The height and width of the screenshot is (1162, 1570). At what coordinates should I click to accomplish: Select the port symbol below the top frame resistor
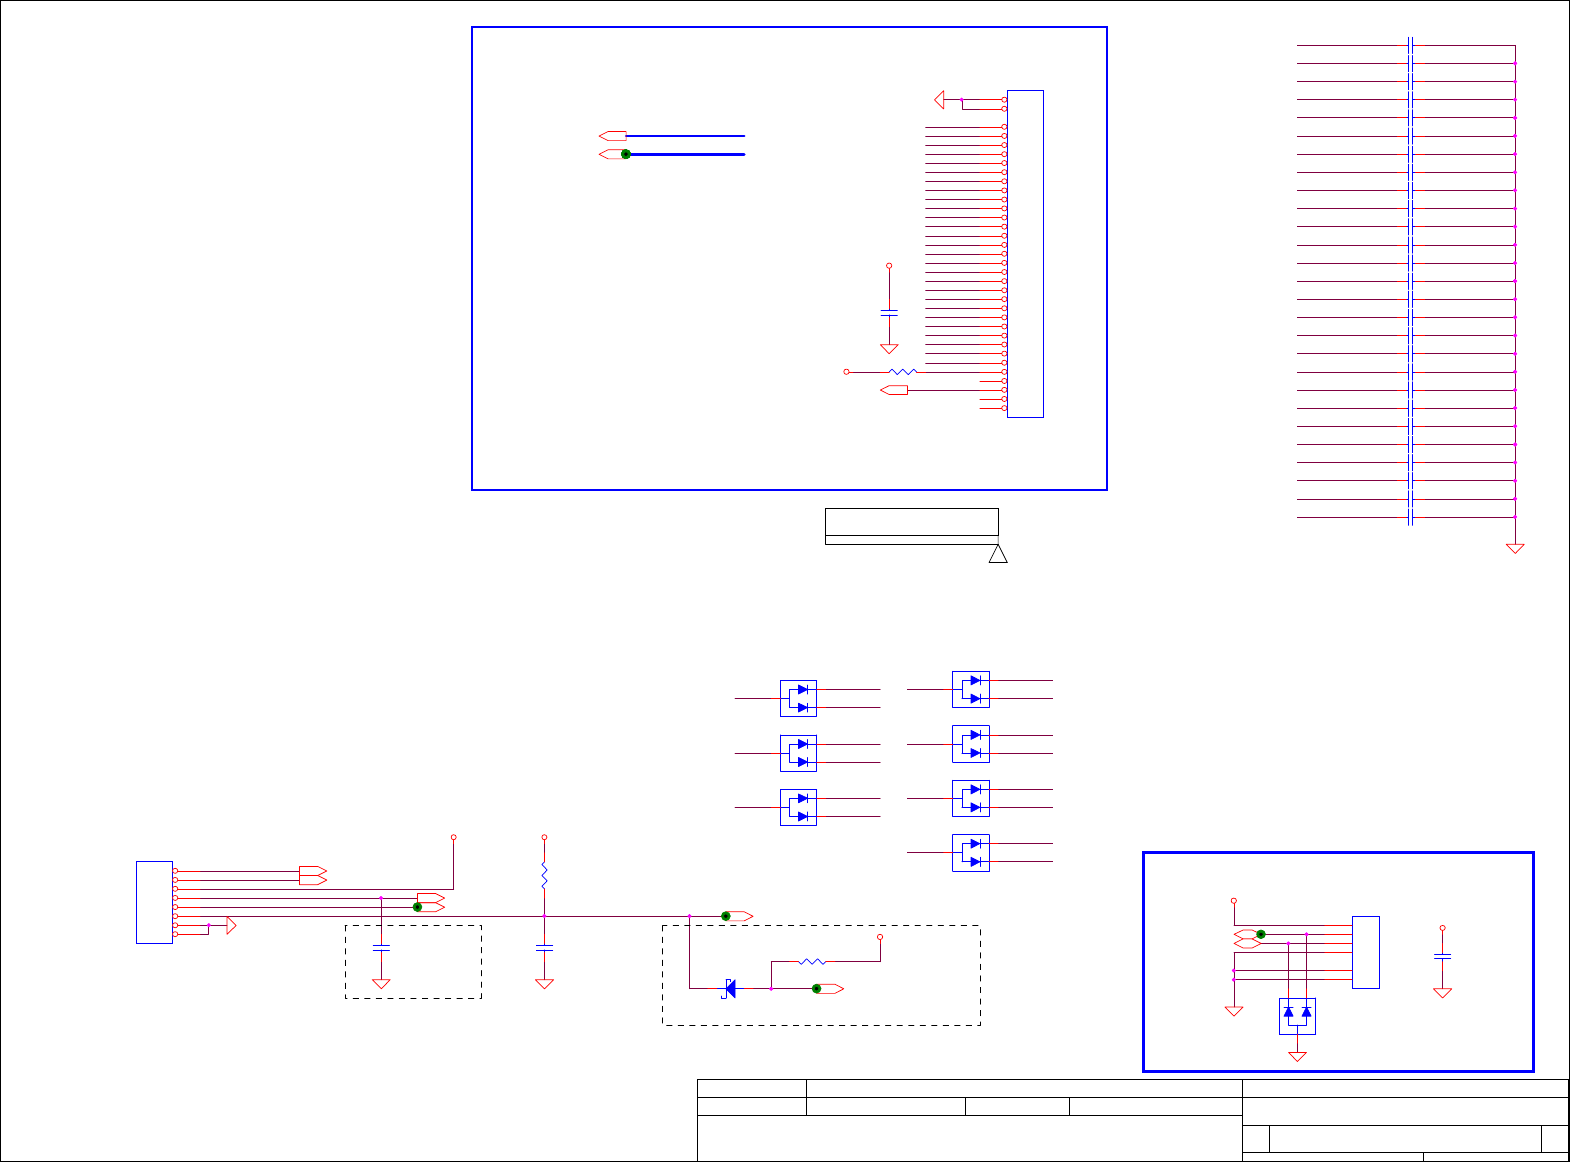click(894, 390)
